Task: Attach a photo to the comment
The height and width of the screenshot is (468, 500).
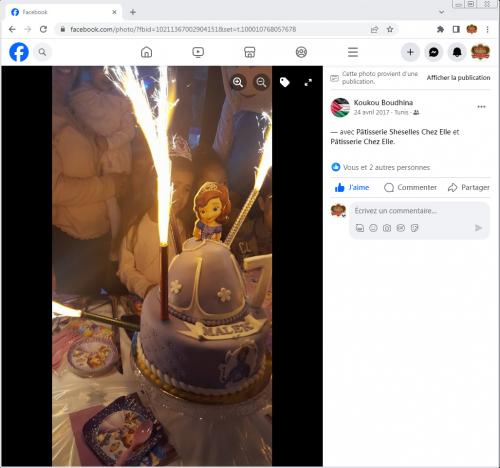Action: pyautogui.click(x=387, y=228)
